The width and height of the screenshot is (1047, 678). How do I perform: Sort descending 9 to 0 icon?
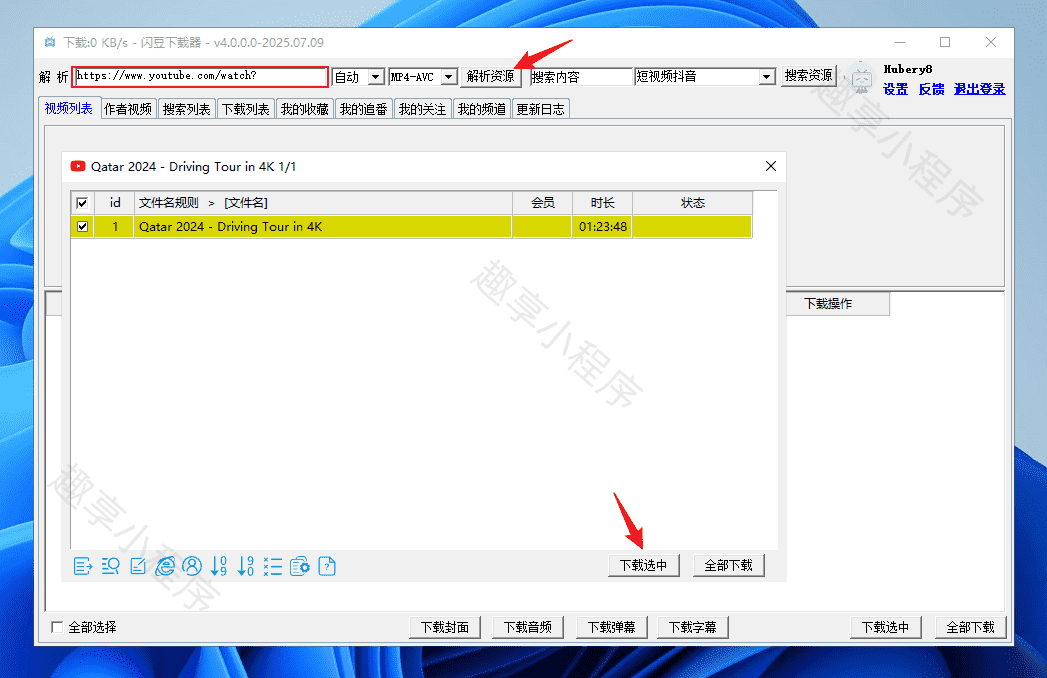(246, 566)
